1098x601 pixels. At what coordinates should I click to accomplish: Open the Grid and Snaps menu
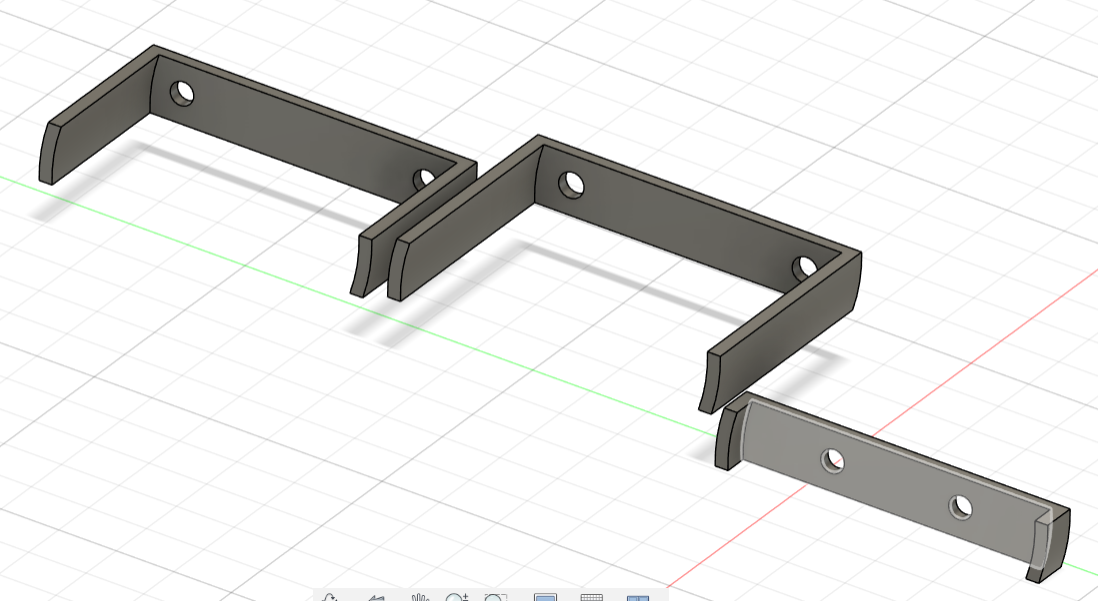[592, 597]
